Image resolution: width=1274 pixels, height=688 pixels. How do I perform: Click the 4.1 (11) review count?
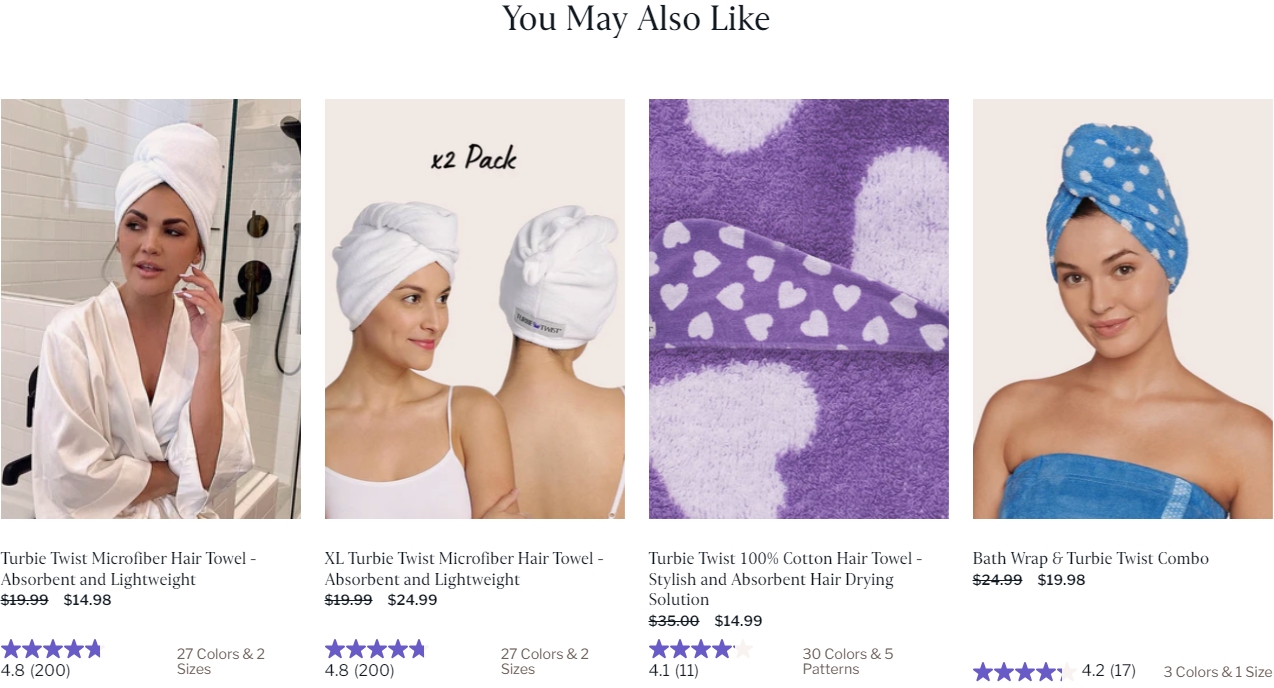[x=673, y=671]
